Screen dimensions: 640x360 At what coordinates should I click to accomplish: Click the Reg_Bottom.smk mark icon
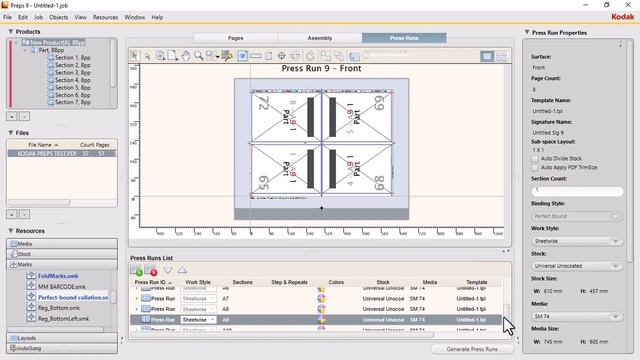tap(31, 307)
